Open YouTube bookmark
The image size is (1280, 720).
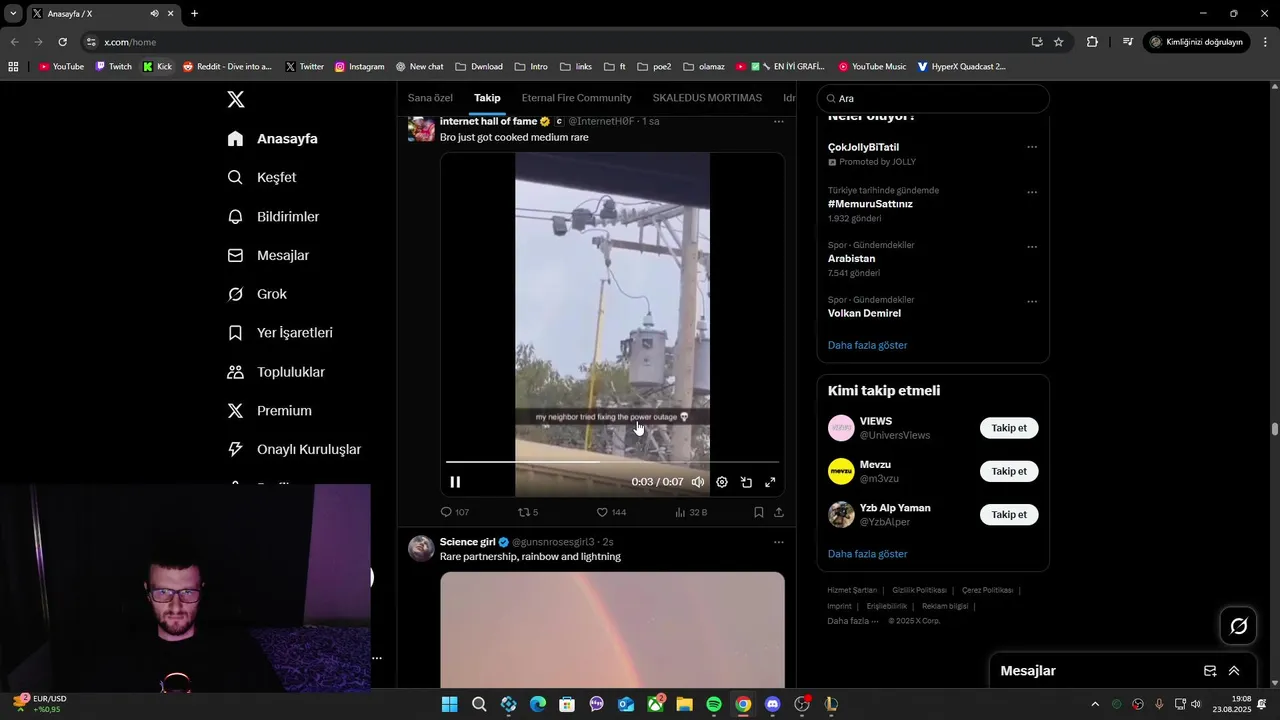[61, 67]
